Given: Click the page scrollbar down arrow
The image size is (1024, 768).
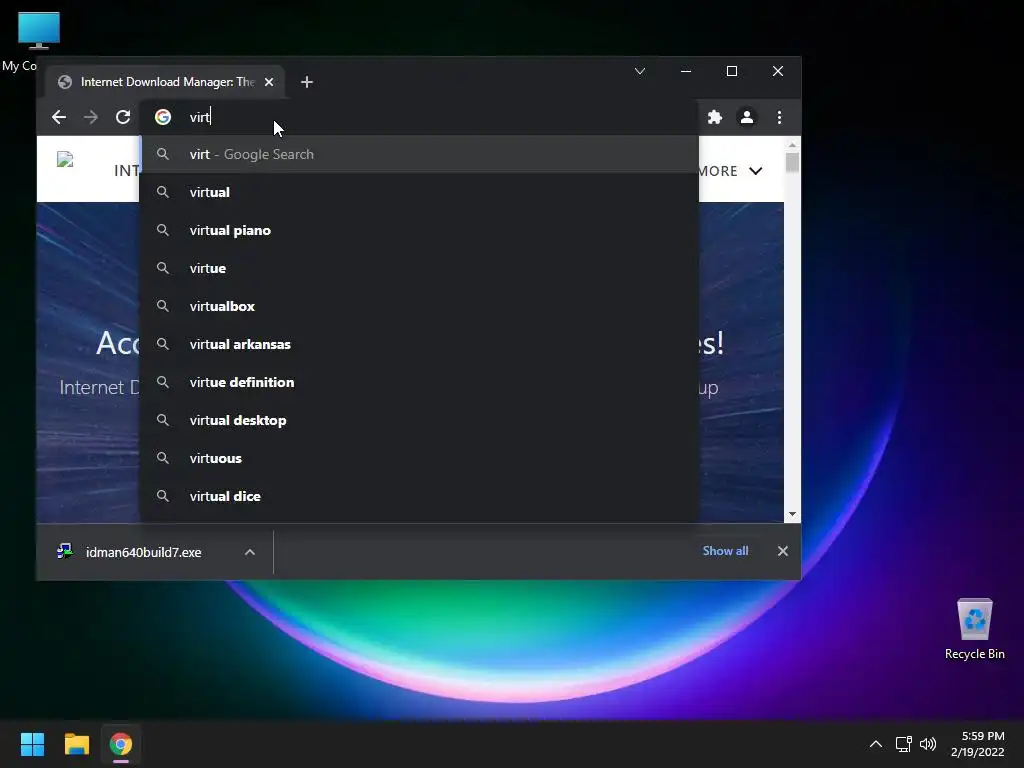Looking at the screenshot, I should click(792, 515).
